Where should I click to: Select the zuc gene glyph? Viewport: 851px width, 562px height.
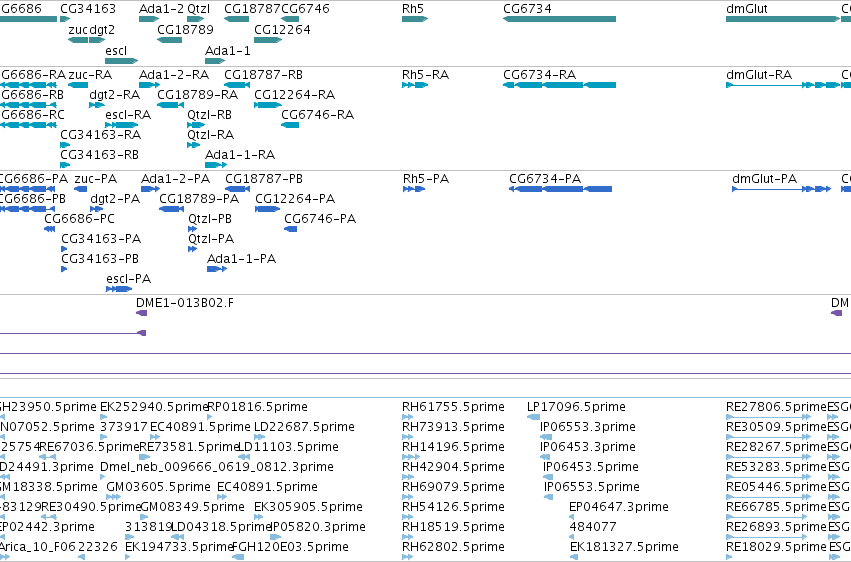pyautogui.click(x=78, y=40)
